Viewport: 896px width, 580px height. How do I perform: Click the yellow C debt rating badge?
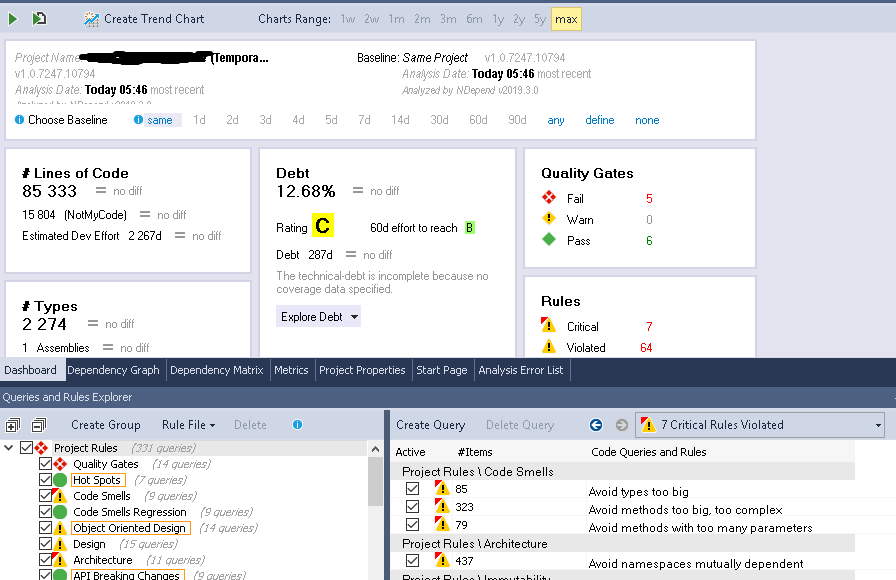322,225
